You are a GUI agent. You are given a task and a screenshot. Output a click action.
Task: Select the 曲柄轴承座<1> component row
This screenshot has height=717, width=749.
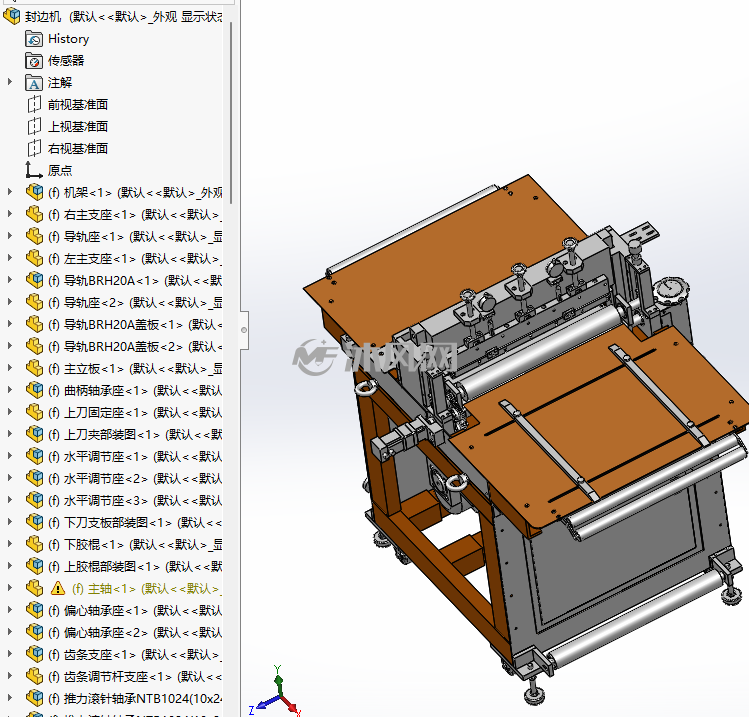(x=135, y=390)
